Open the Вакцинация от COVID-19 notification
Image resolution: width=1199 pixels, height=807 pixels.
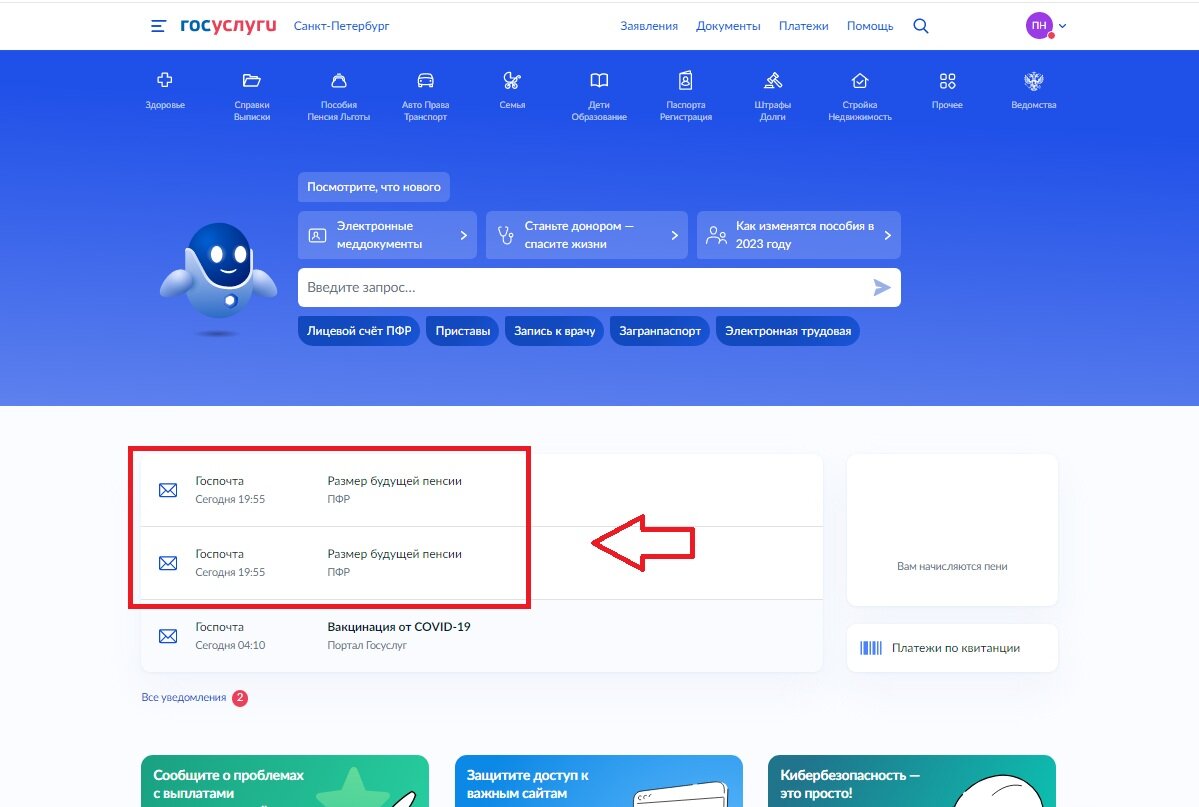(x=397, y=626)
